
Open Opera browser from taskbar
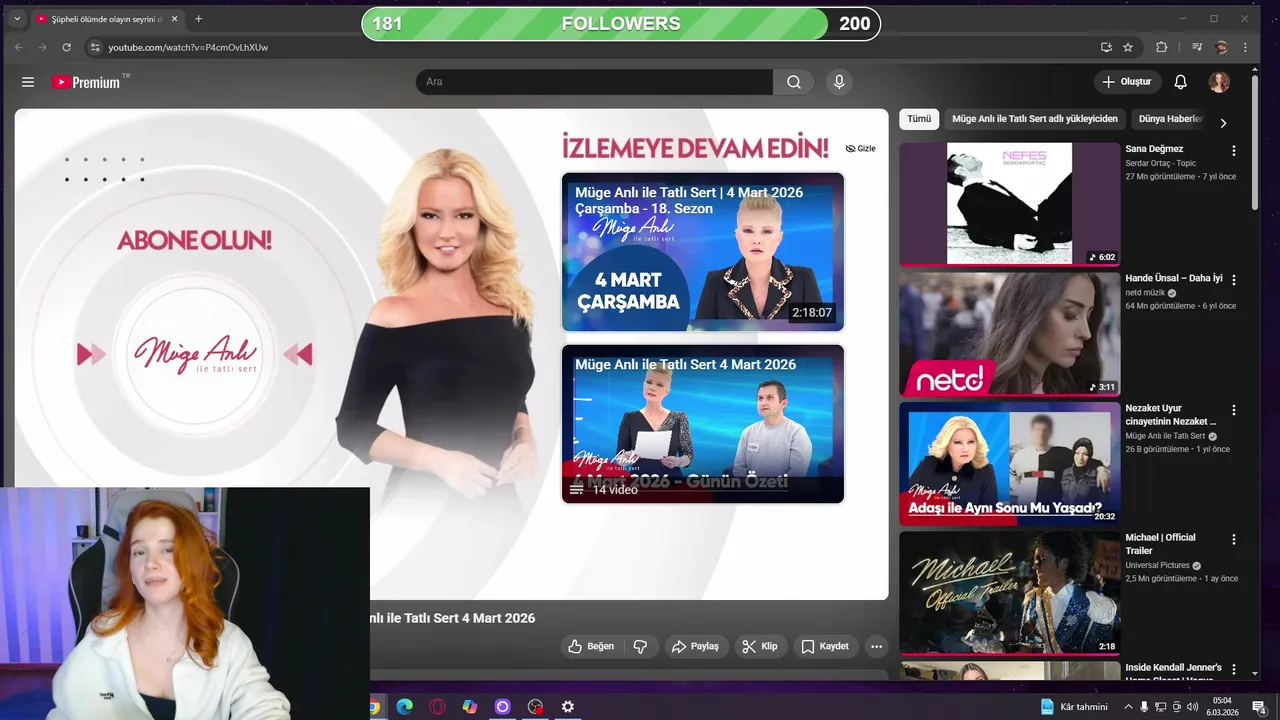(x=437, y=707)
